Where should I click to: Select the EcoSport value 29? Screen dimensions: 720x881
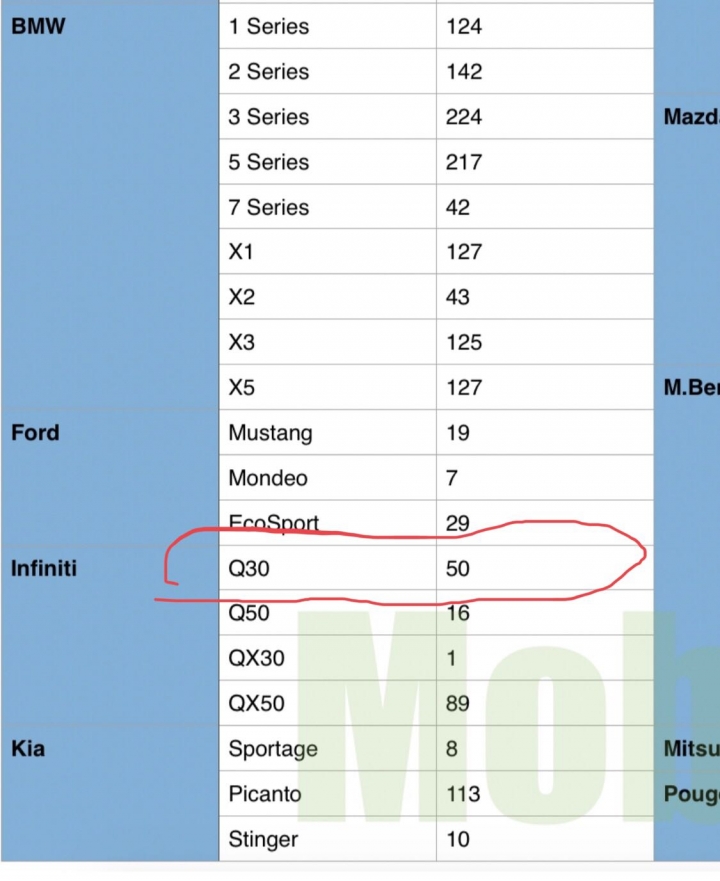[x=458, y=523]
